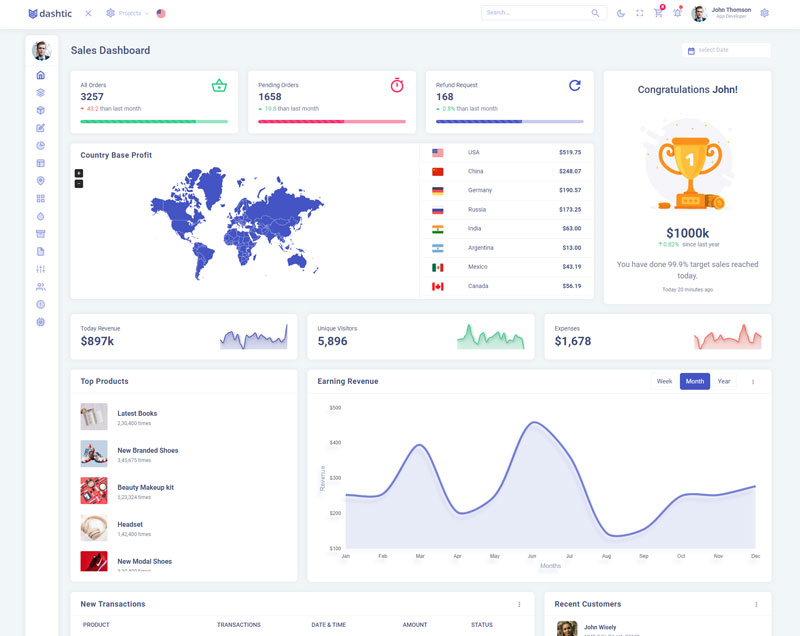Screen dimensions: 800x636
Task: Toggle fullscreen mode in the header
Action: (x=640, y=13)
